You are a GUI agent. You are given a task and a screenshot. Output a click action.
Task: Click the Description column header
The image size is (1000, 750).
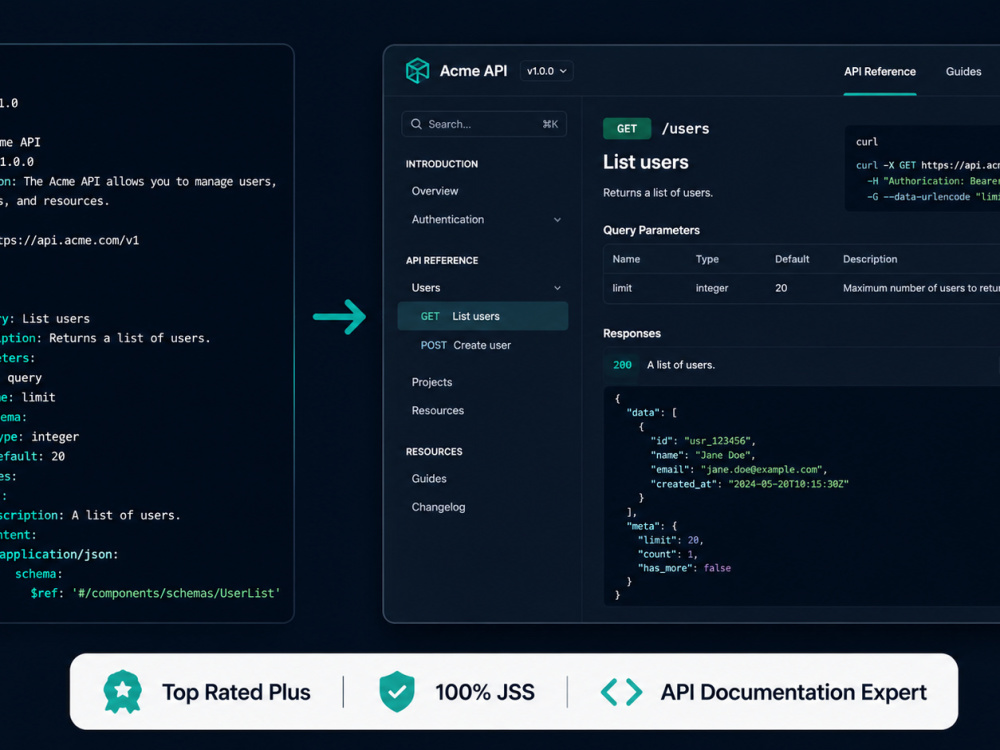coord(870,259)
